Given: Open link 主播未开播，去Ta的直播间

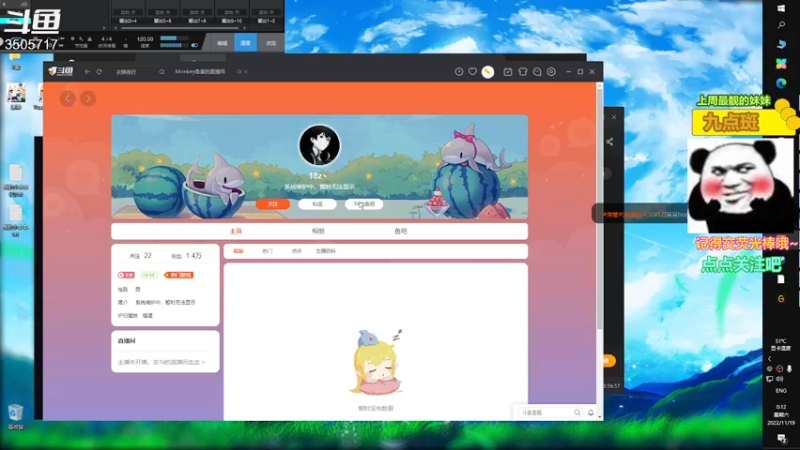Looking at the screenshot, I should pyautogui.click(x=161, y=362).
